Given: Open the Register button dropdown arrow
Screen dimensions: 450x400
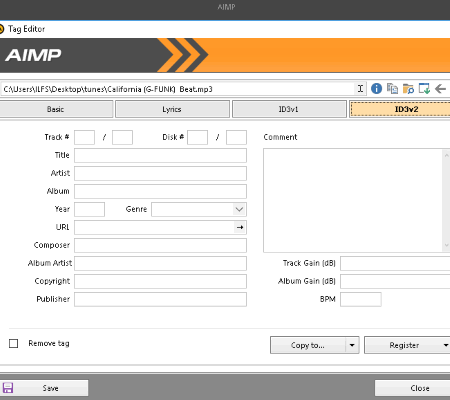Looking at the screenshot, I should (x=445, y=345).
